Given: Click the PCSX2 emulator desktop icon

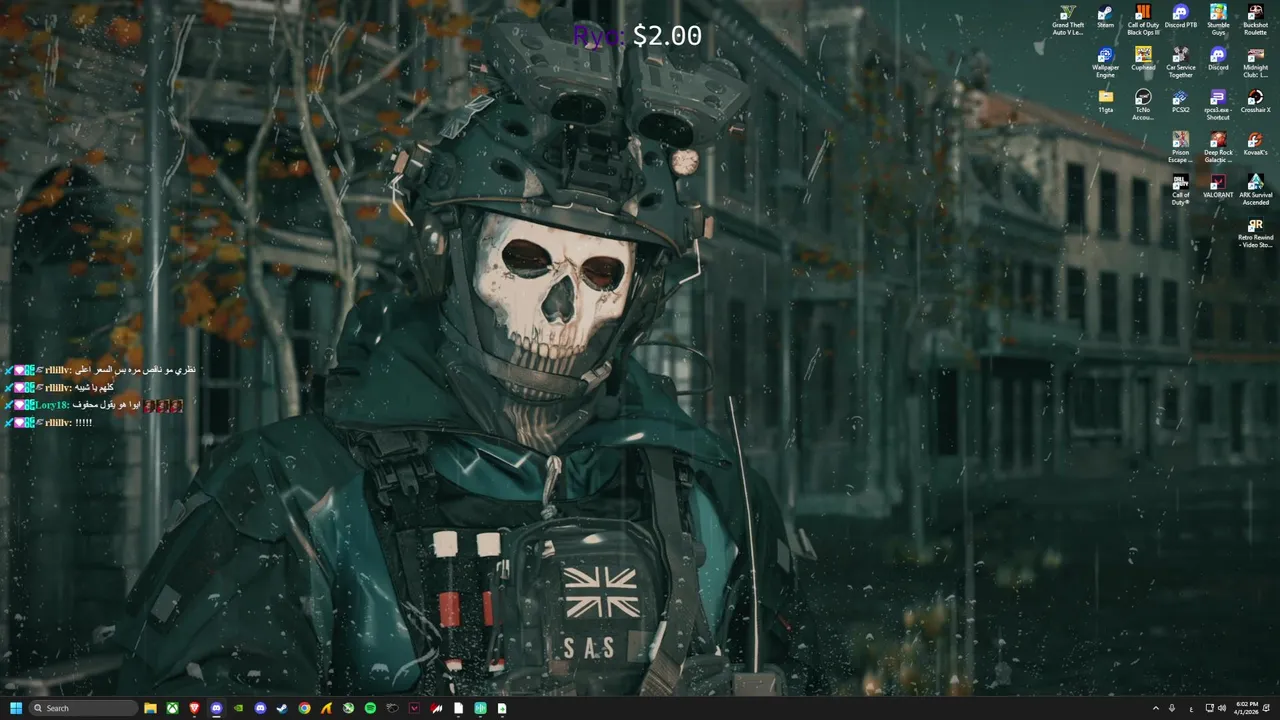Looking at the screenshot, I should [x=1180, y=101].
